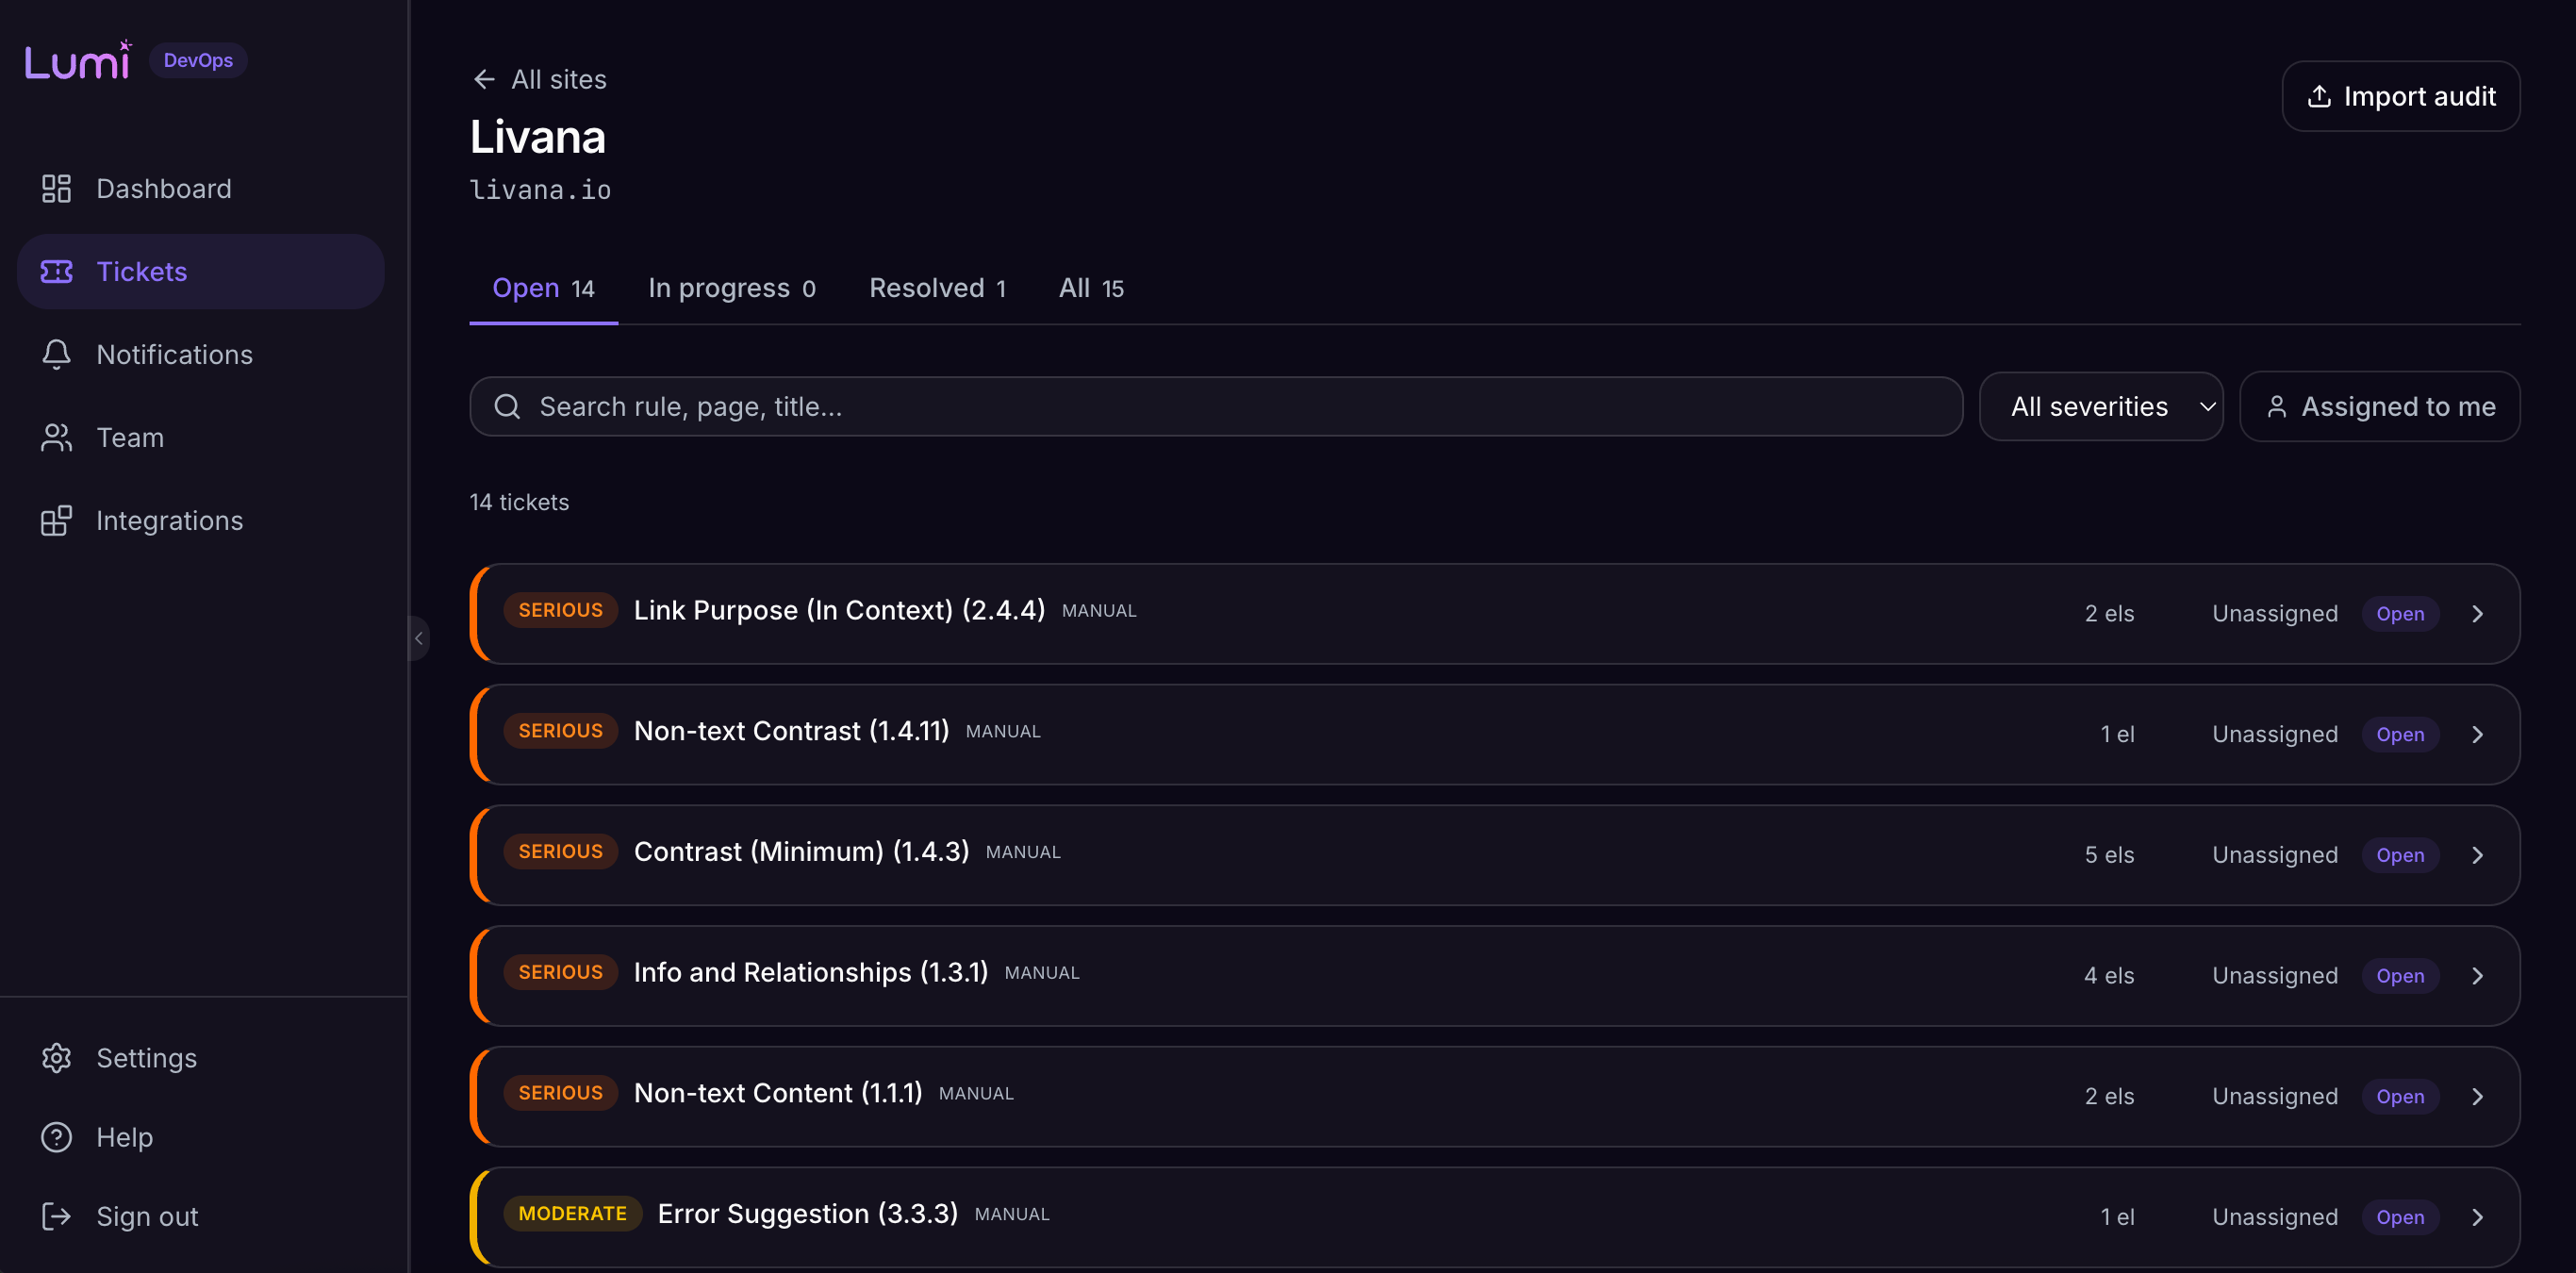
Task: Click the Import audit button
Action: (2400, 96)
